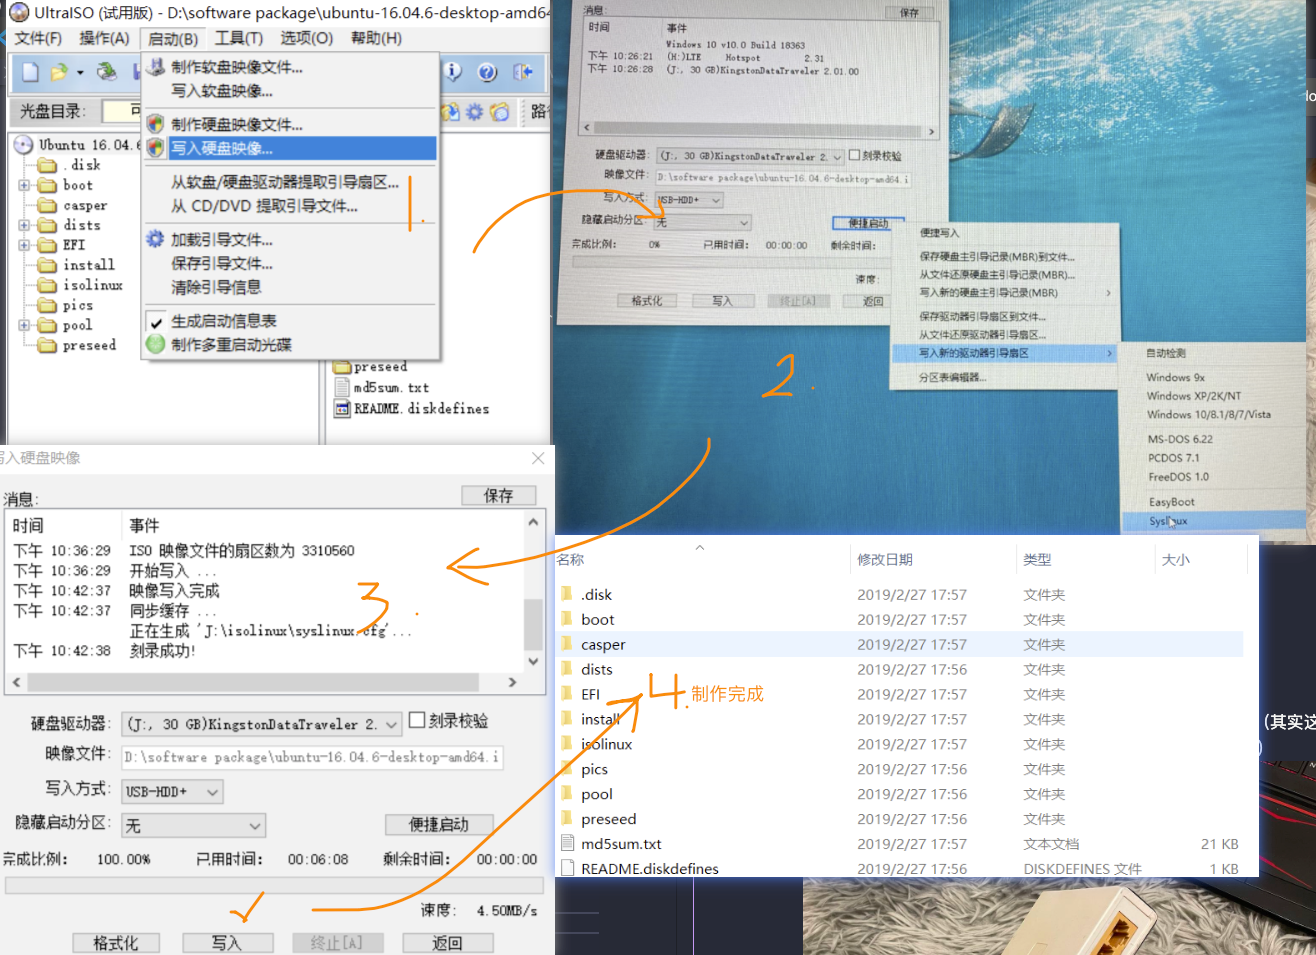Click the Open CD/DVD disc icon
This screenshot has height=955, width=1316.
pos(106,72)
